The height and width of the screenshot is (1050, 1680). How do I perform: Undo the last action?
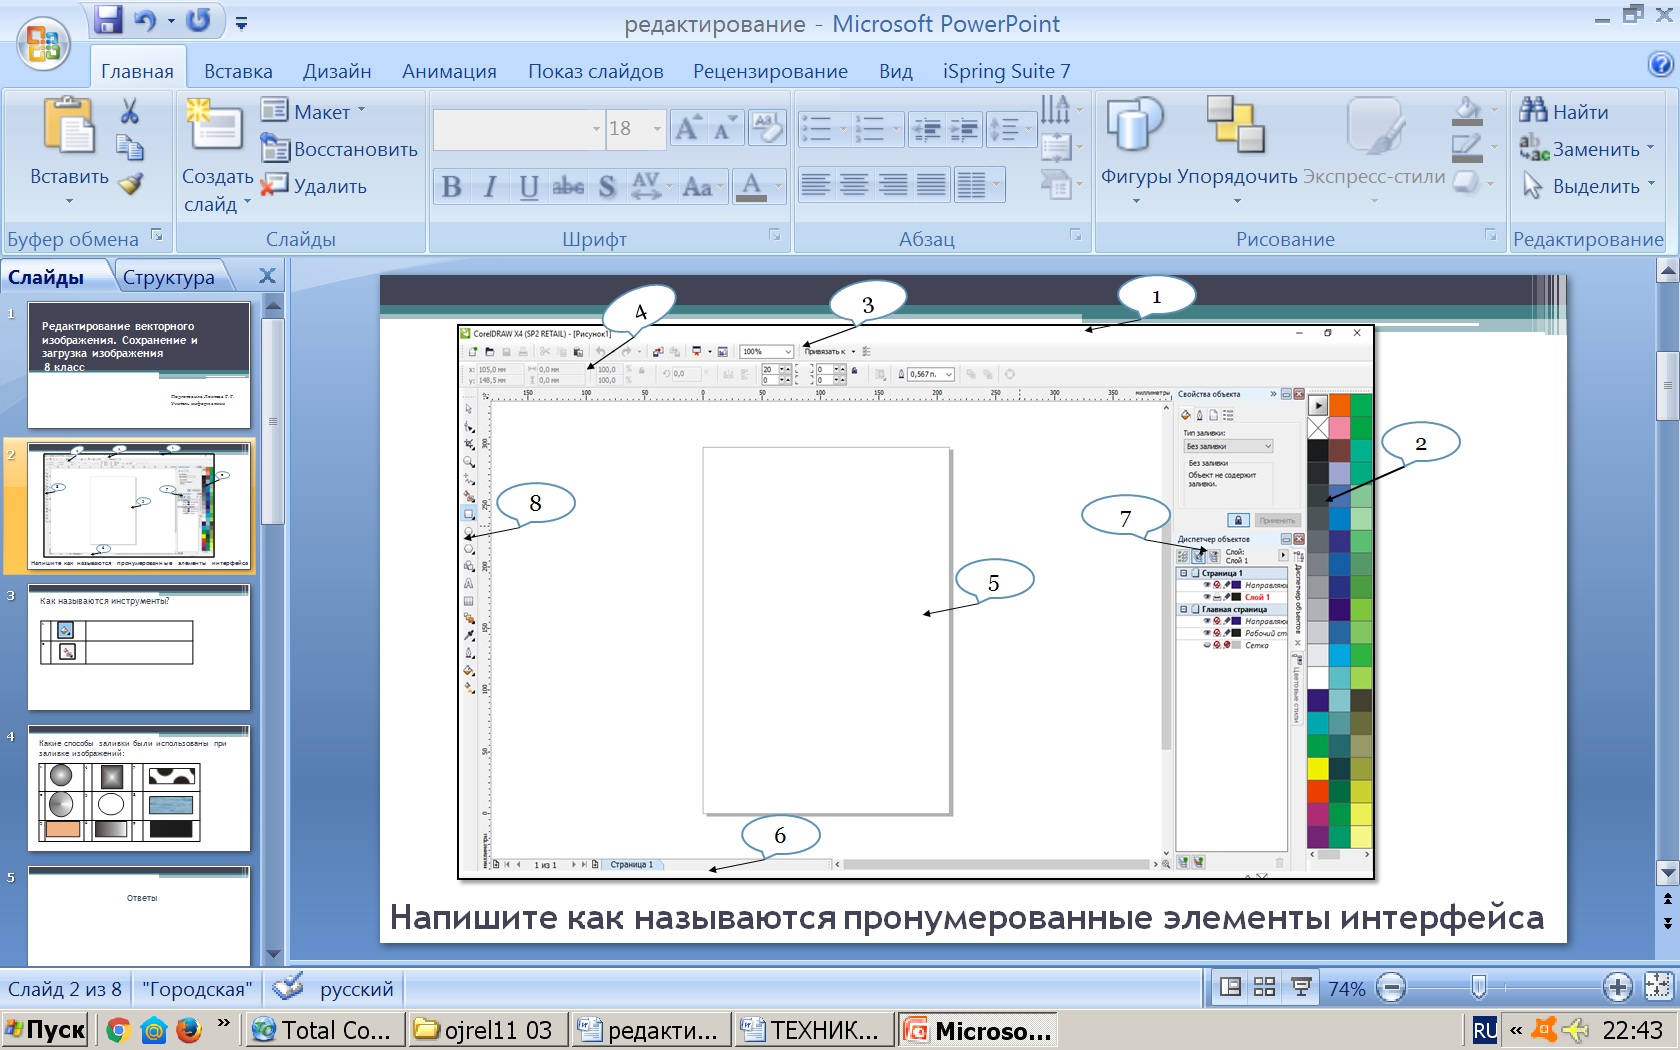tap(145, 20)
